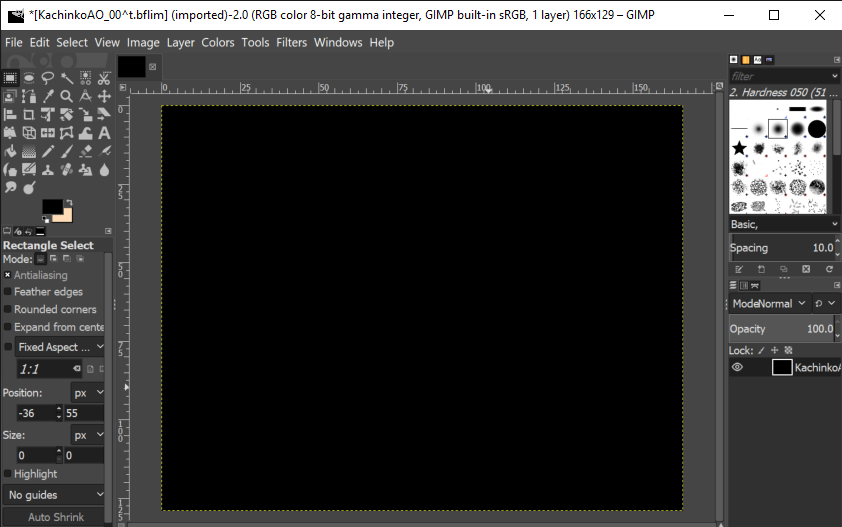Select the Select by Color tool
842x527 pixels.
click(x=85, y=78)
